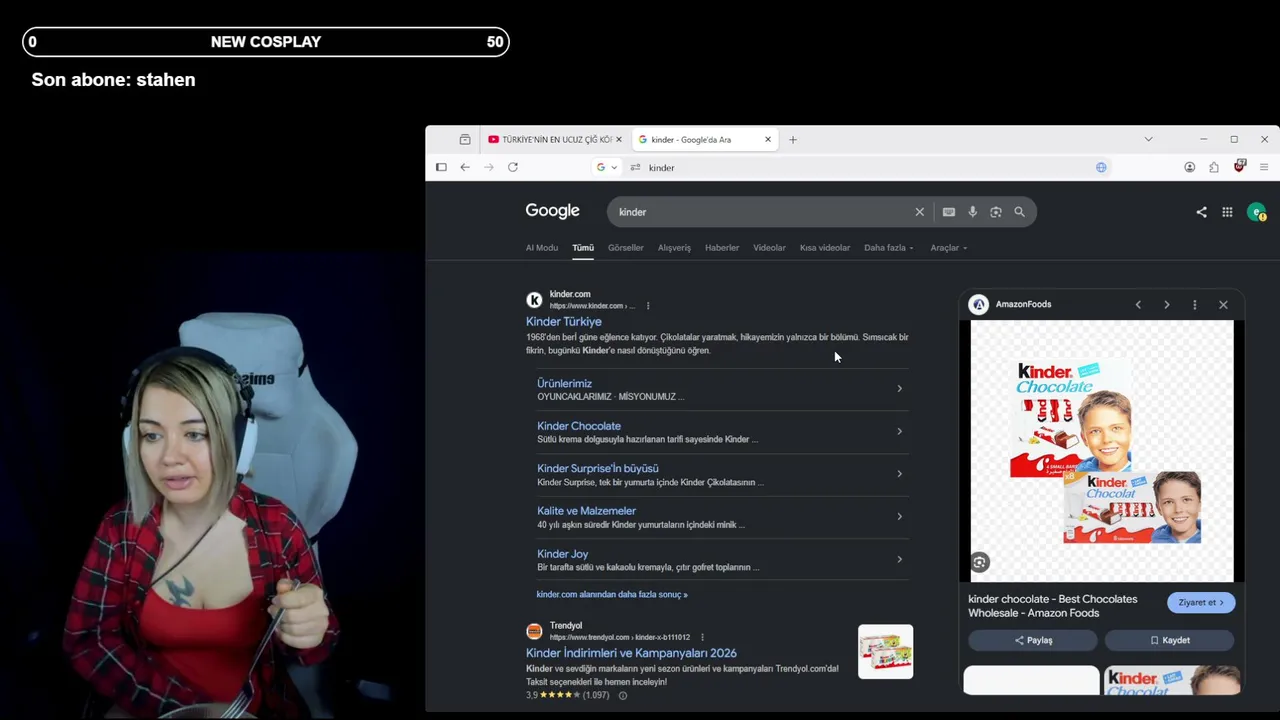This screenshot has height=720, width=1280.
Task: Search by image with the Lens icon
Action: [x=996, y=212]
